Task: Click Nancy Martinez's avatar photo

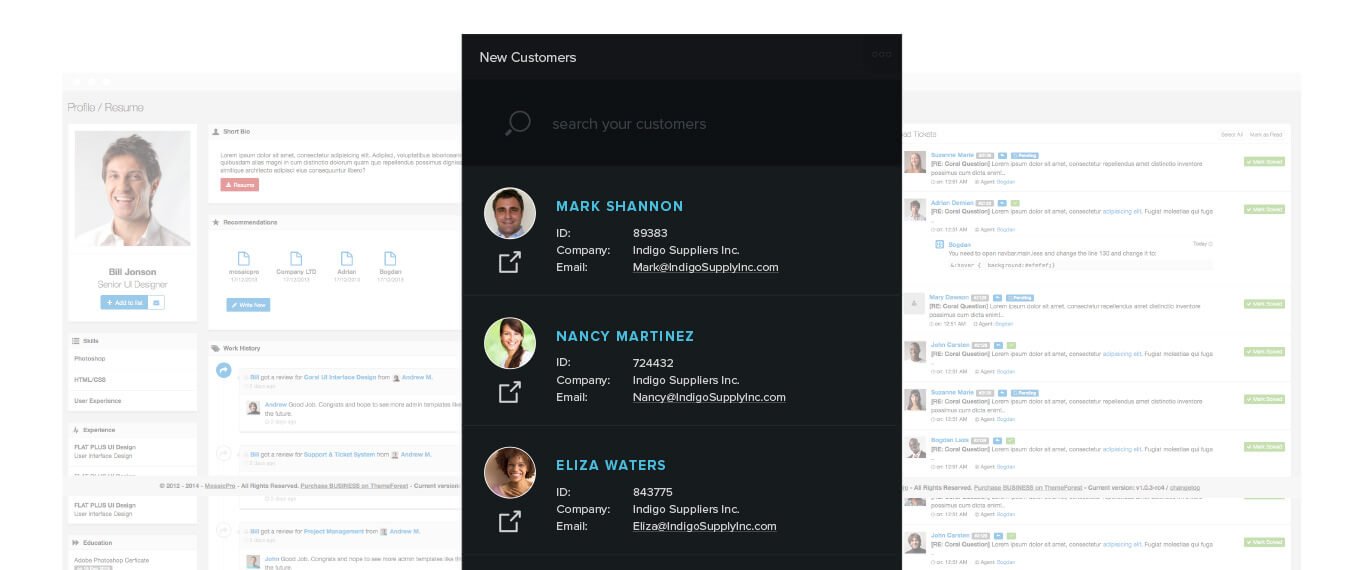Action: pyautogui.click(x=510, y=343)
